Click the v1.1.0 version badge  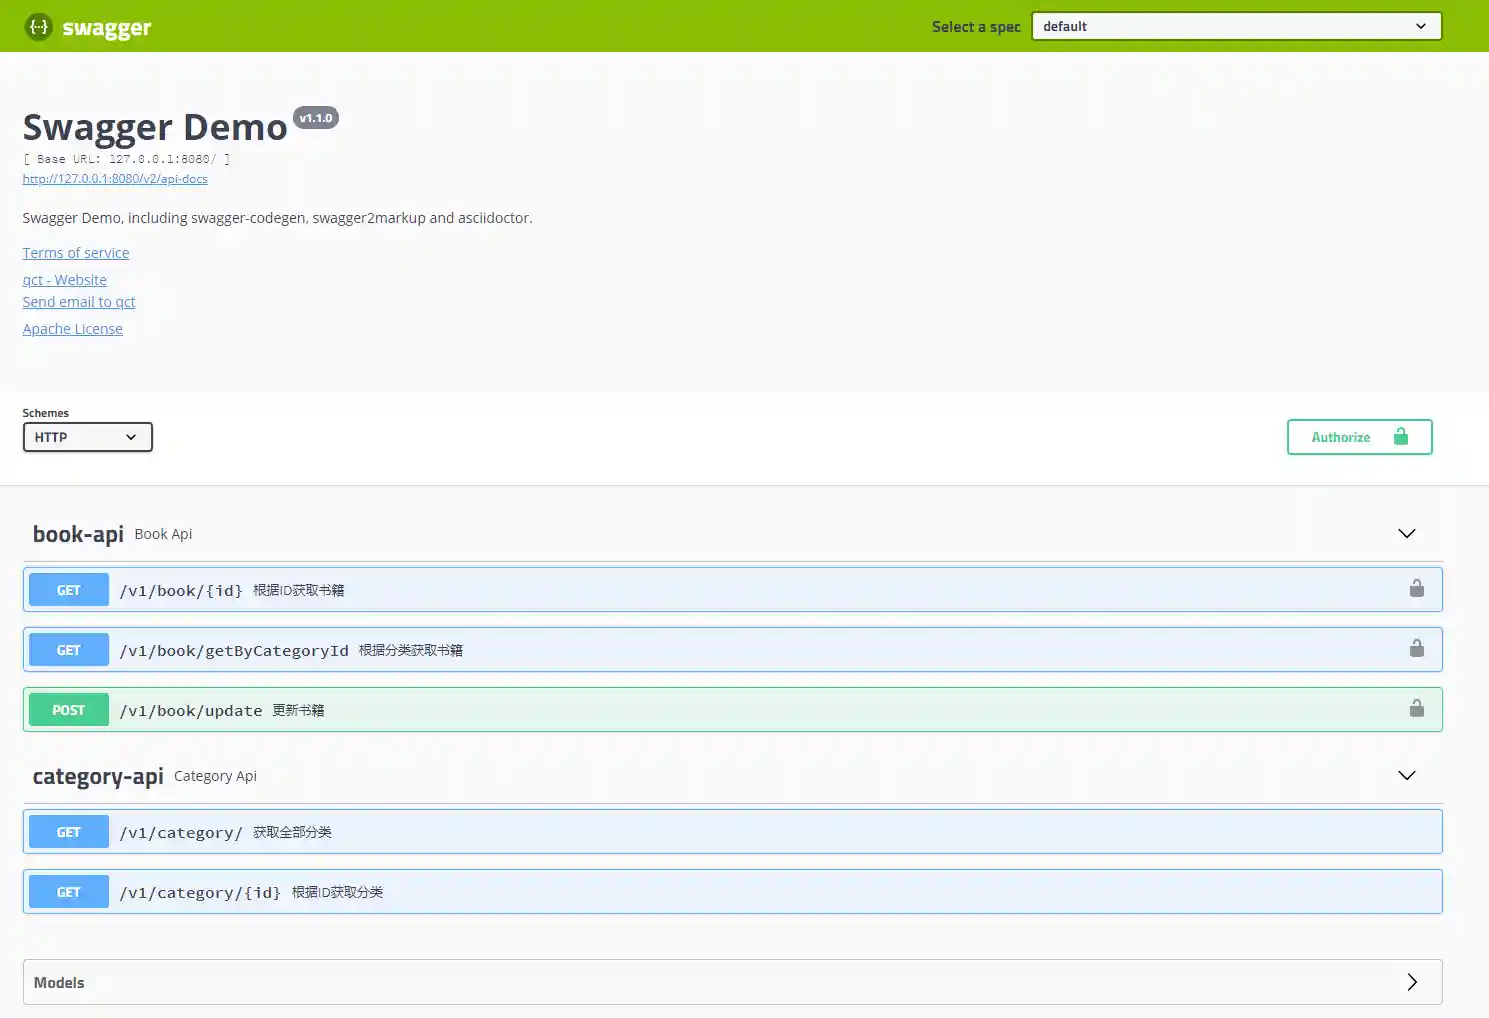pos(316,118)
